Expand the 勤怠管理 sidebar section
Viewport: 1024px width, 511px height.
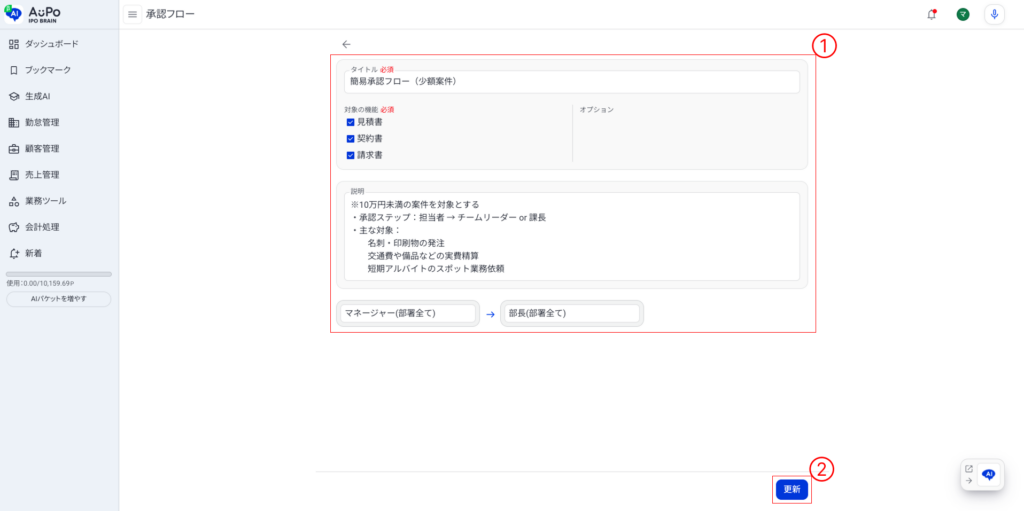click(x=42, y=122)
